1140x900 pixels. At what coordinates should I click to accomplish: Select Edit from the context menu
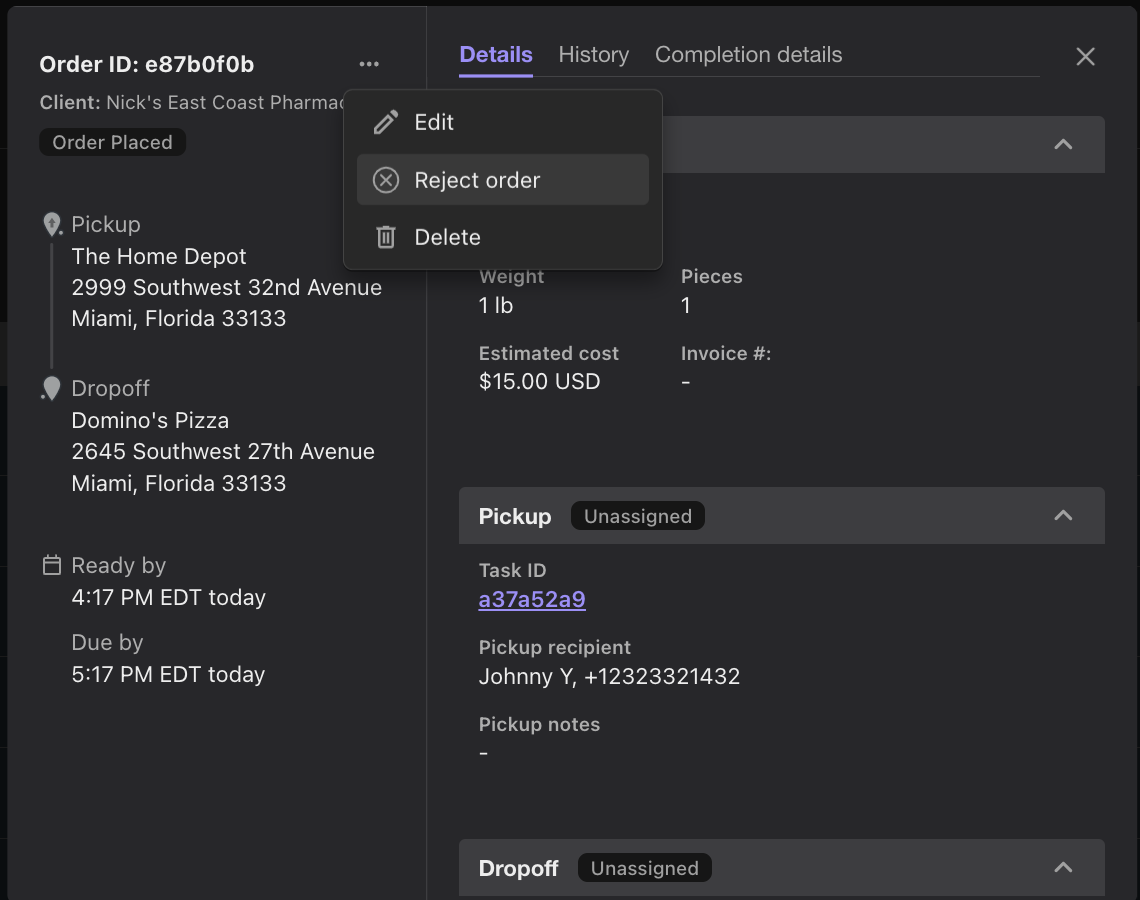click(433, 121)
